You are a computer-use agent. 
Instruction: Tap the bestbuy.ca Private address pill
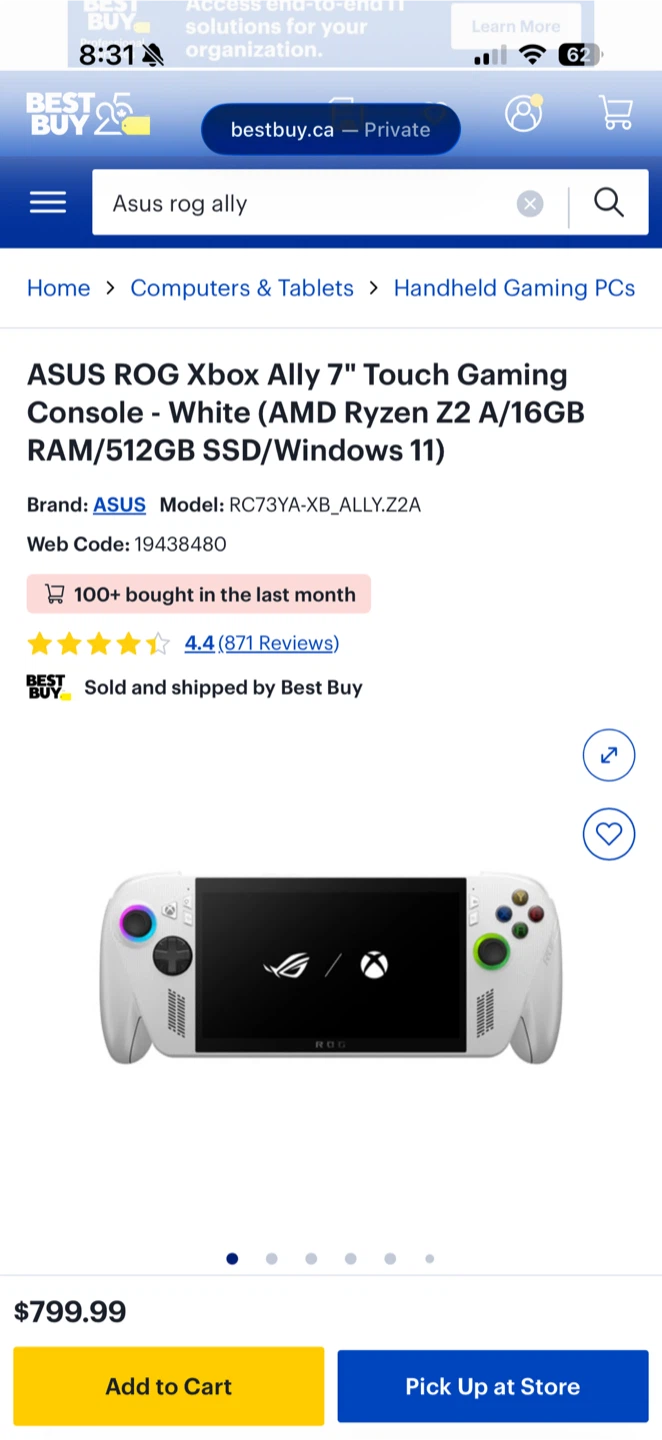point(330,130)
